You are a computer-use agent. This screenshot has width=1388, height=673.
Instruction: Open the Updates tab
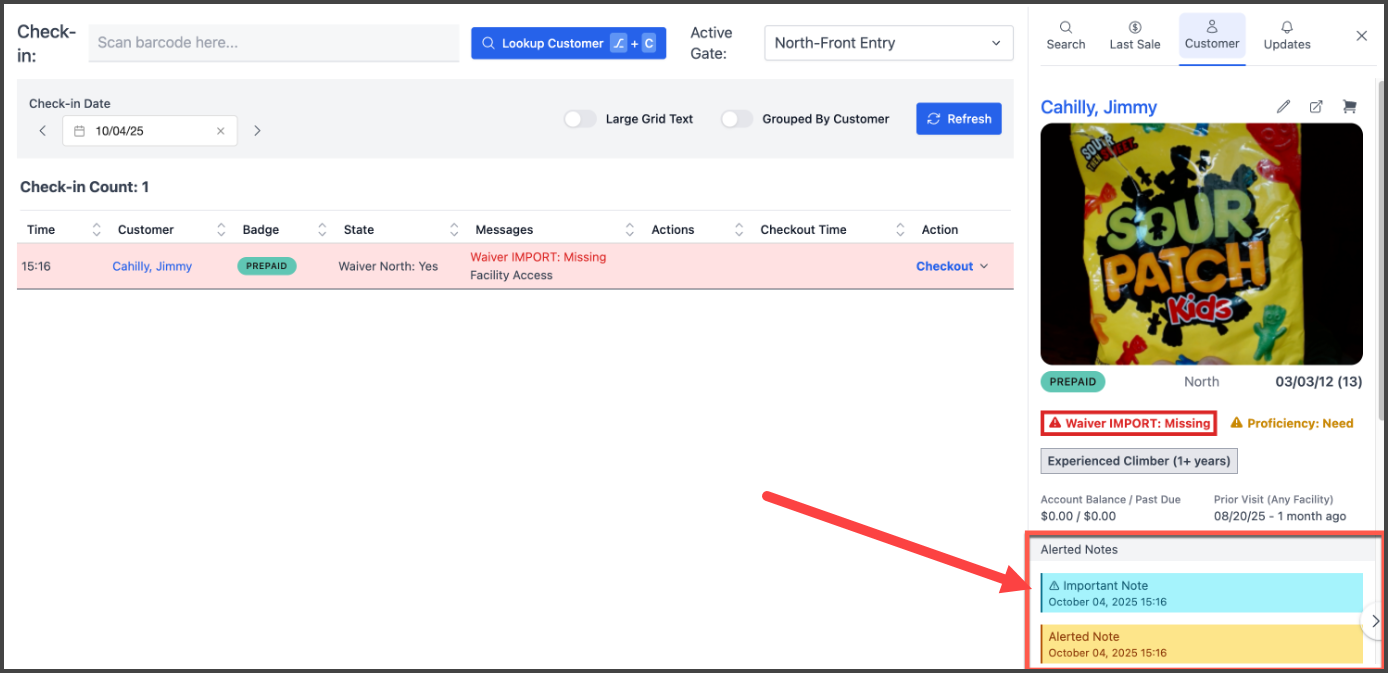tap(1286, 36)
